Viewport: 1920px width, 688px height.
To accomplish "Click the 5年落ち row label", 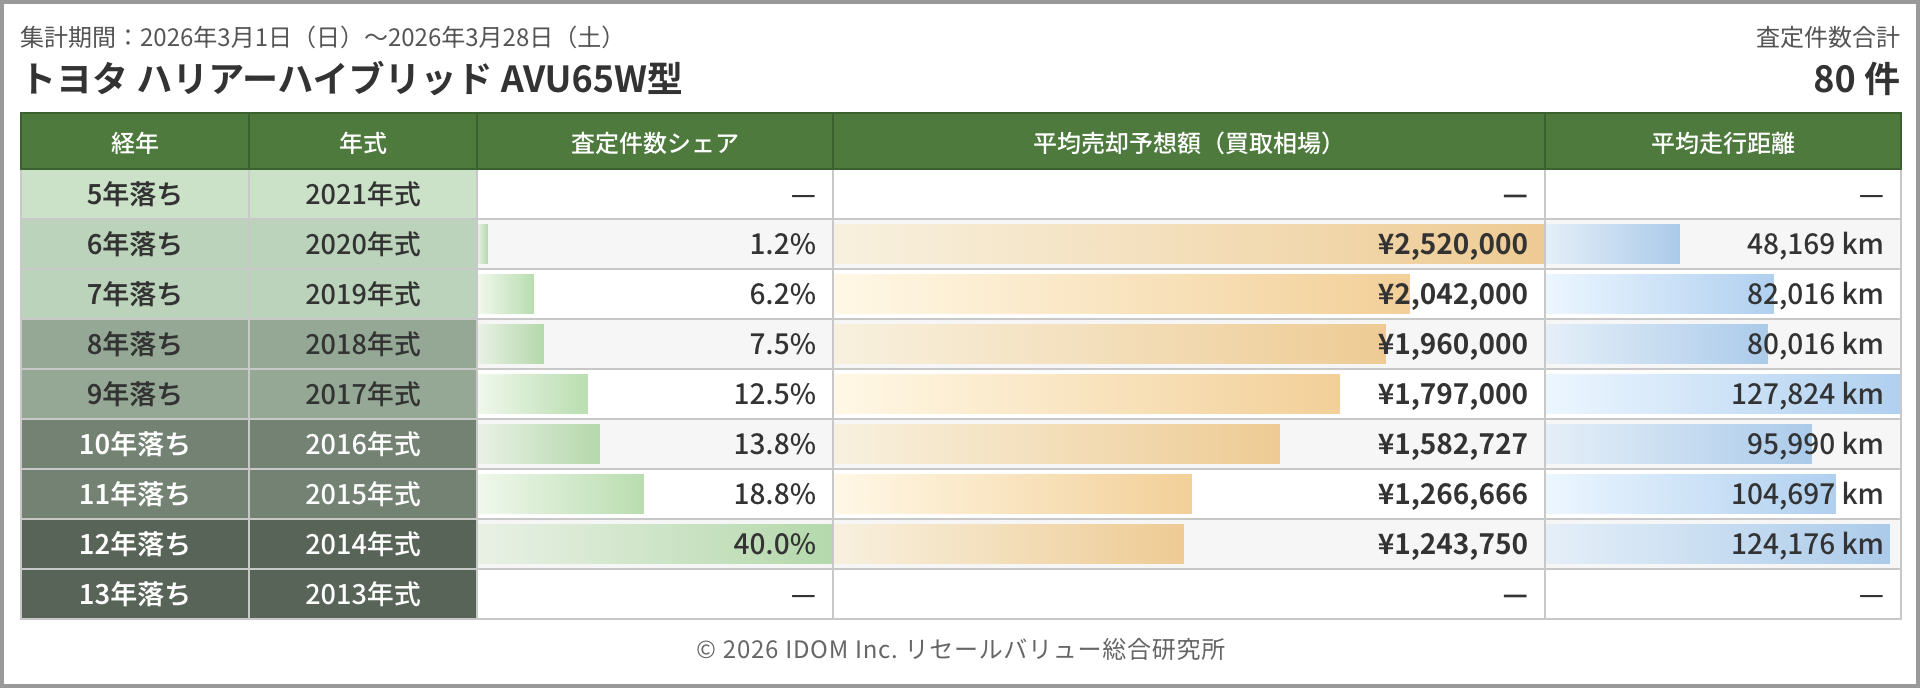I will (x=135, y=194).
